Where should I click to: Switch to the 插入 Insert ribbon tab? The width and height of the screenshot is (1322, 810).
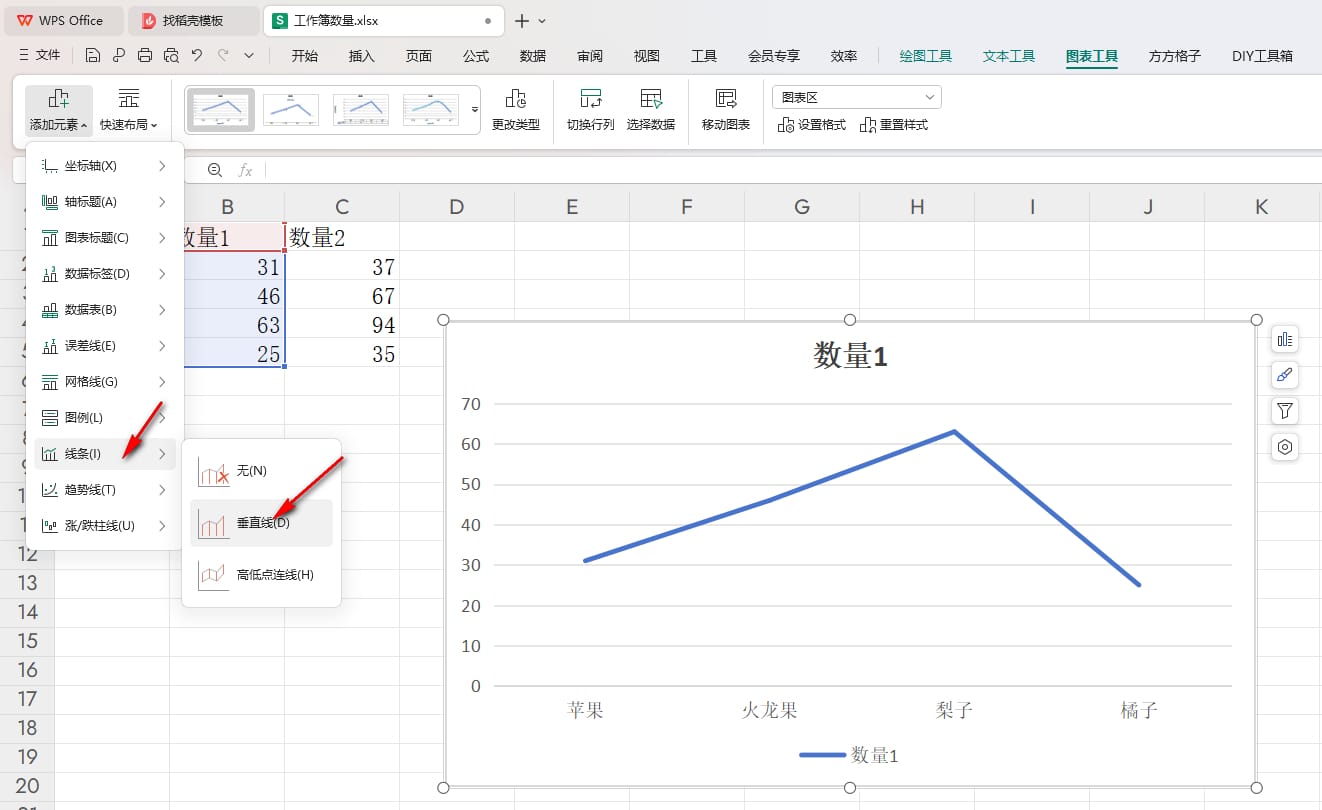tap(362, 56)
